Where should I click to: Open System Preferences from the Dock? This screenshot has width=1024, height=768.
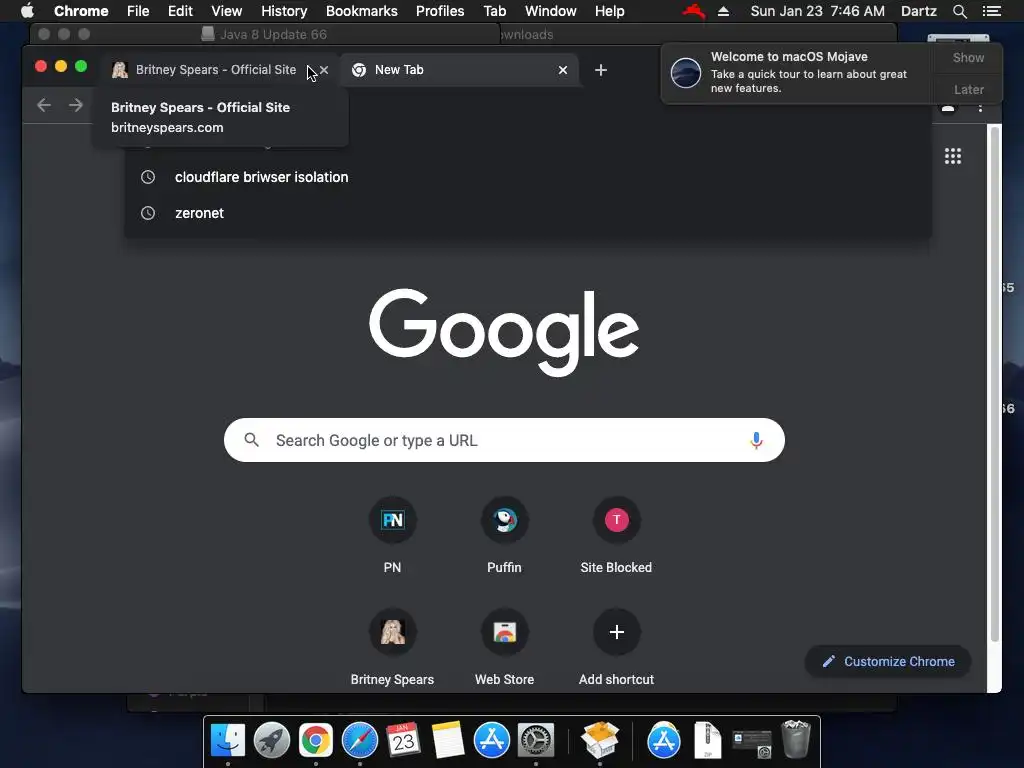[536, 741]
